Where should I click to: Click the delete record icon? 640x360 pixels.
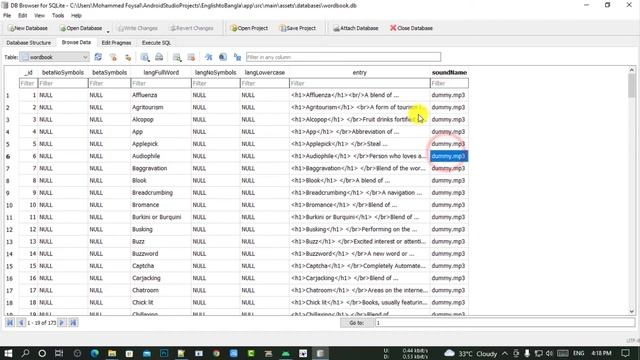click(191, 57)
